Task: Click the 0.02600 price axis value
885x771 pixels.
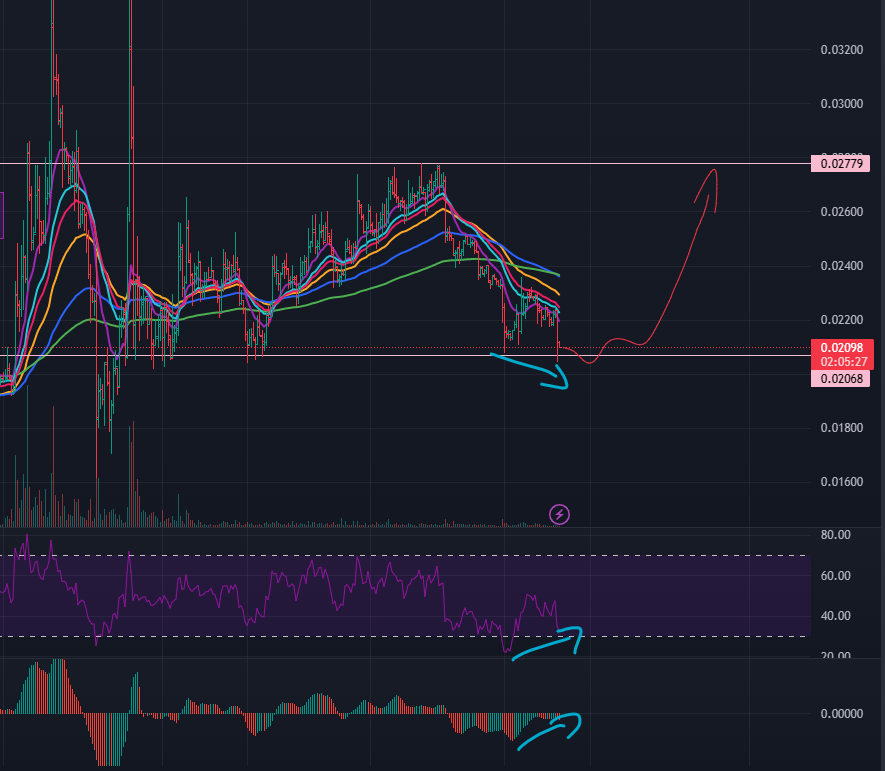Action: point(842,212)
